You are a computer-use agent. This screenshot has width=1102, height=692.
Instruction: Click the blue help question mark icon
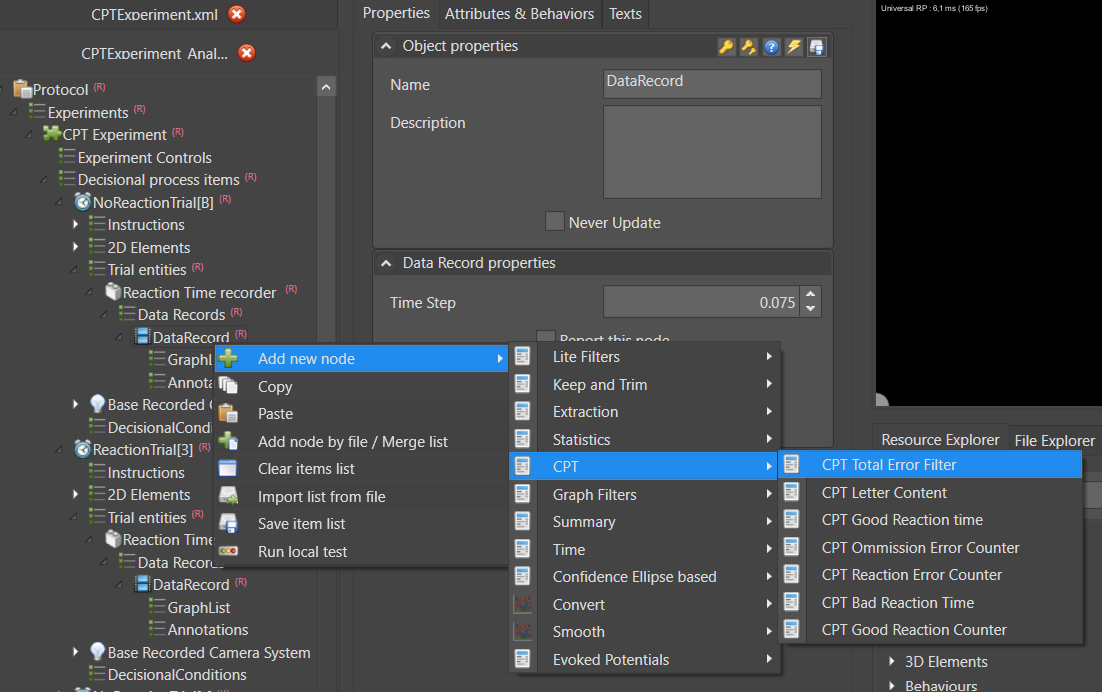pos(771,47)
